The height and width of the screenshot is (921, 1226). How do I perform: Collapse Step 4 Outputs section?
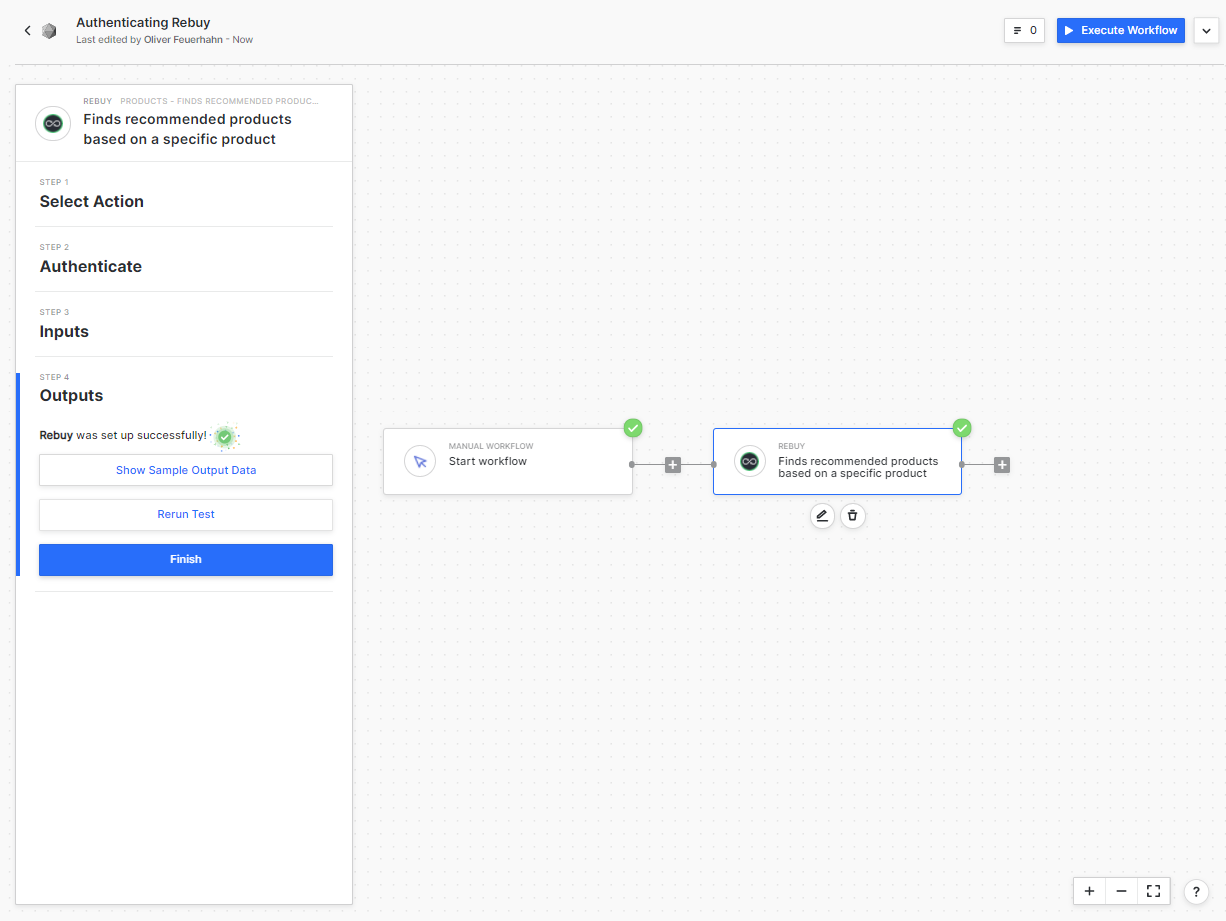tap(185, 389)
